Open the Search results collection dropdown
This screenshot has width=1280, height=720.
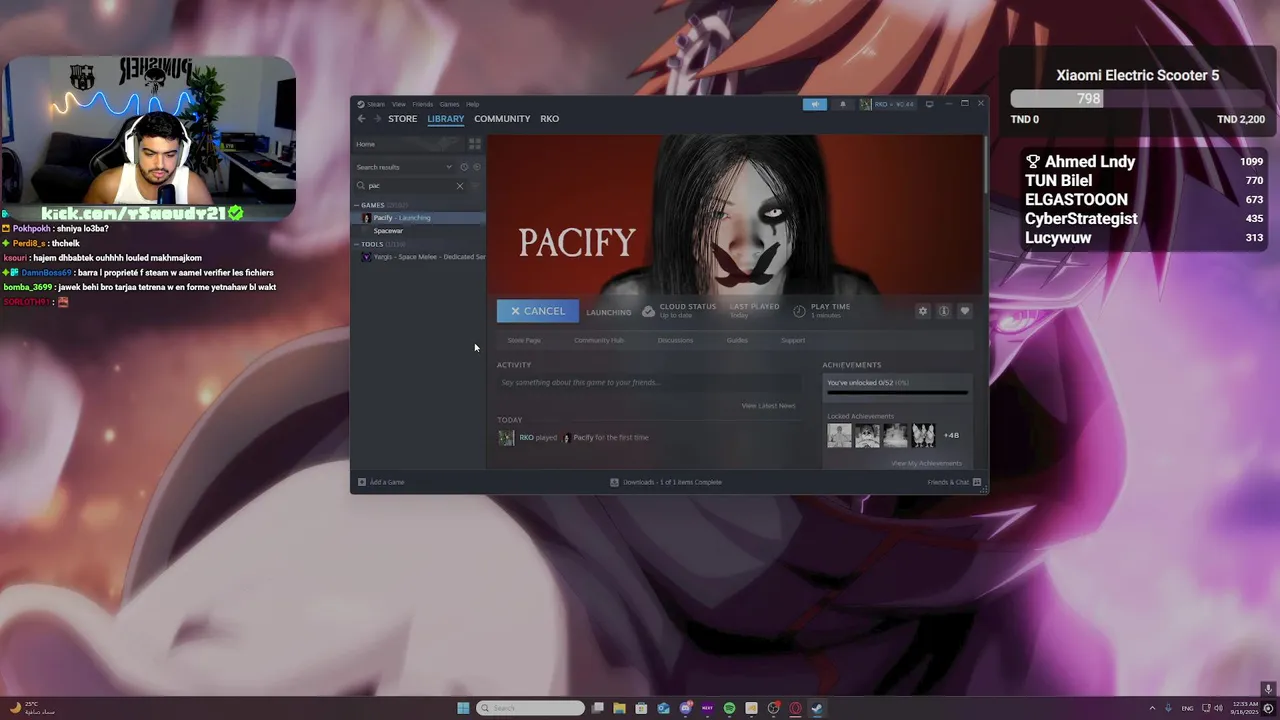tap(405, 167)
